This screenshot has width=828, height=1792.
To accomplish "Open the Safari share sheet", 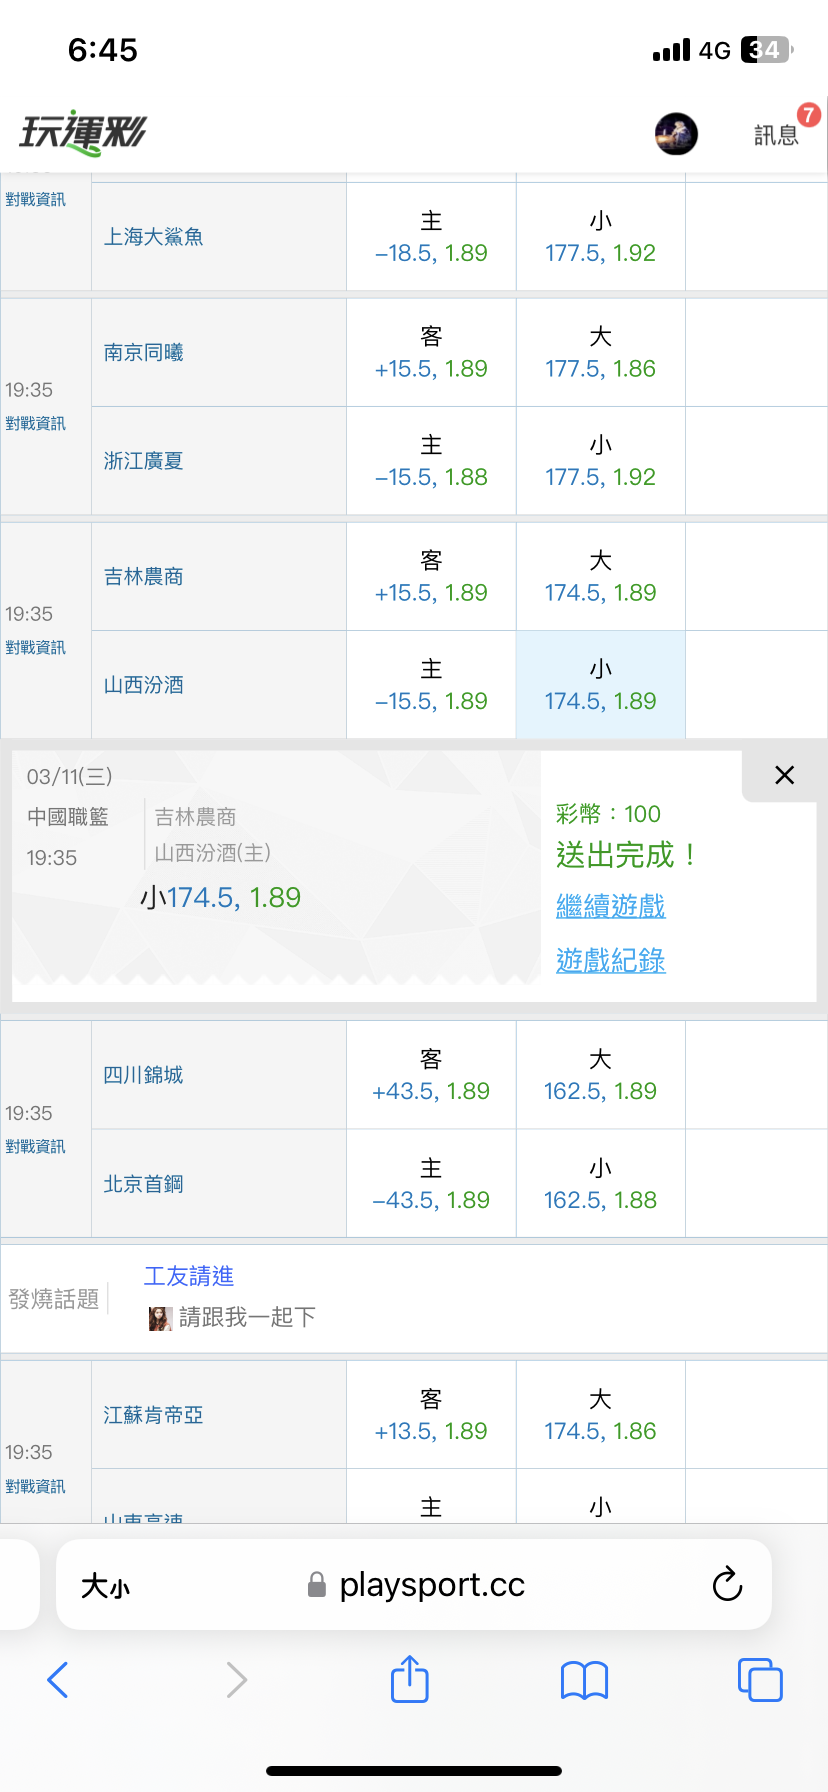I will (x=410, y=1679).
